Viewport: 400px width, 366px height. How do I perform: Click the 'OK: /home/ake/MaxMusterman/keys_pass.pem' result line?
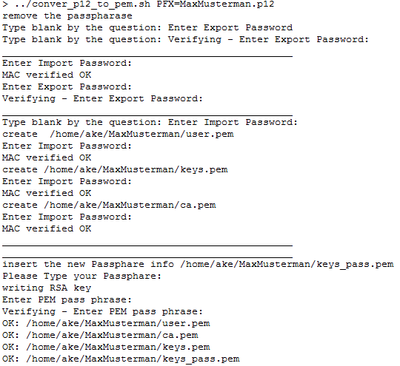pos(121,359)
